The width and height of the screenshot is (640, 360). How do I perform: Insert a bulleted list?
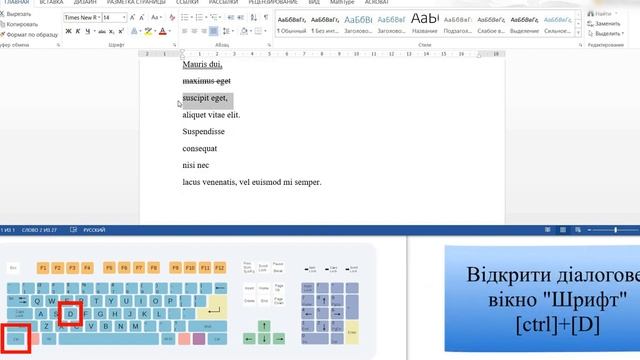[x=184, y=18]
